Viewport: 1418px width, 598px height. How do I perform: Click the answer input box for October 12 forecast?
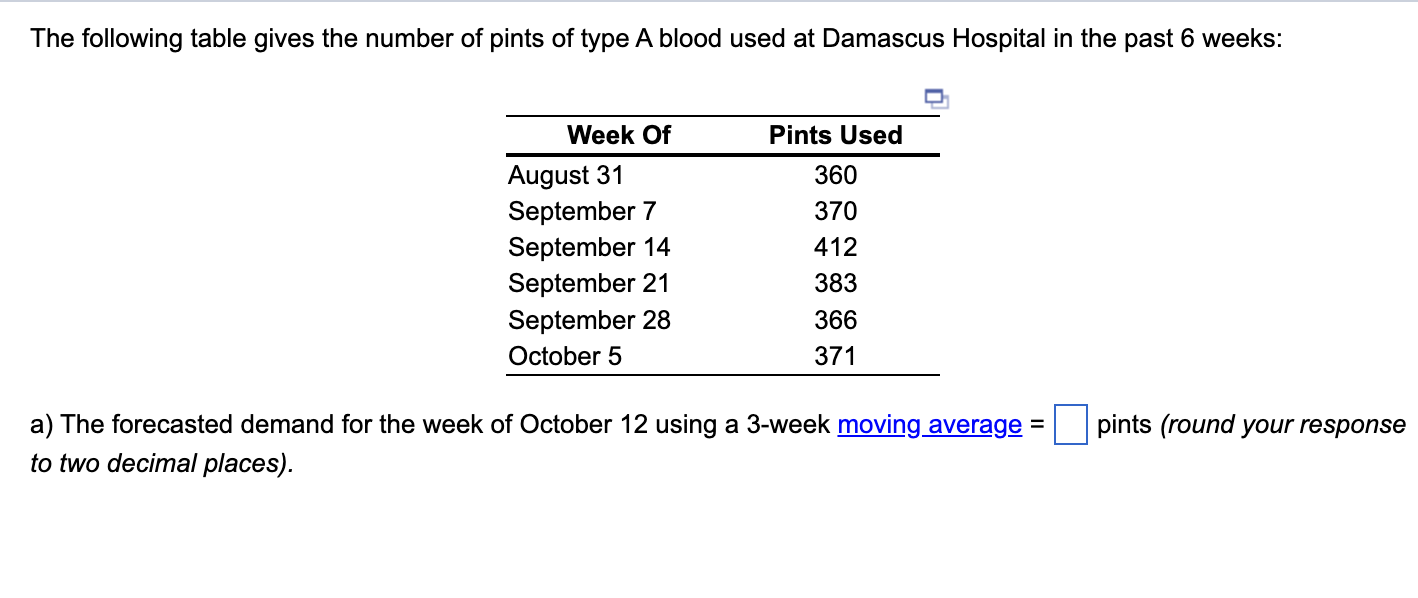point(1071,424)
